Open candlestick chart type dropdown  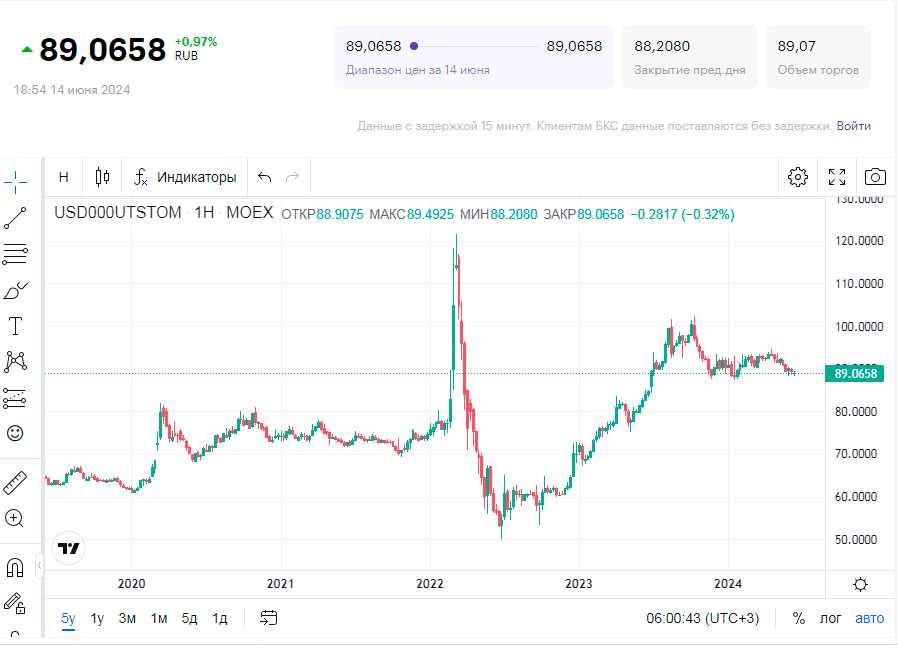tap(102, 177)
